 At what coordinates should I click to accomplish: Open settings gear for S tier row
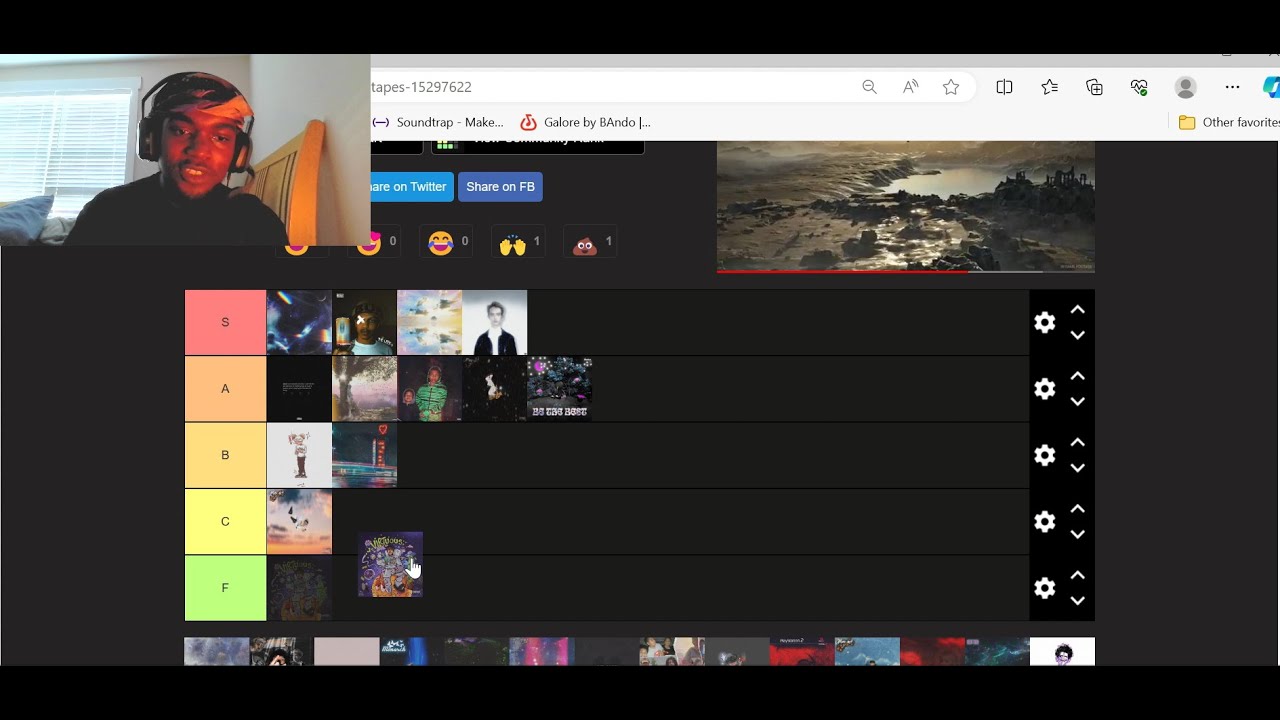pos(1045,322)
